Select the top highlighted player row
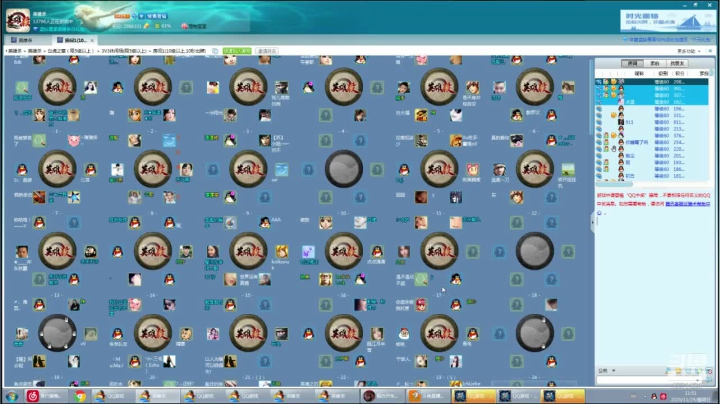The height and width of the screenshot is (404, 720). point(652,82)
